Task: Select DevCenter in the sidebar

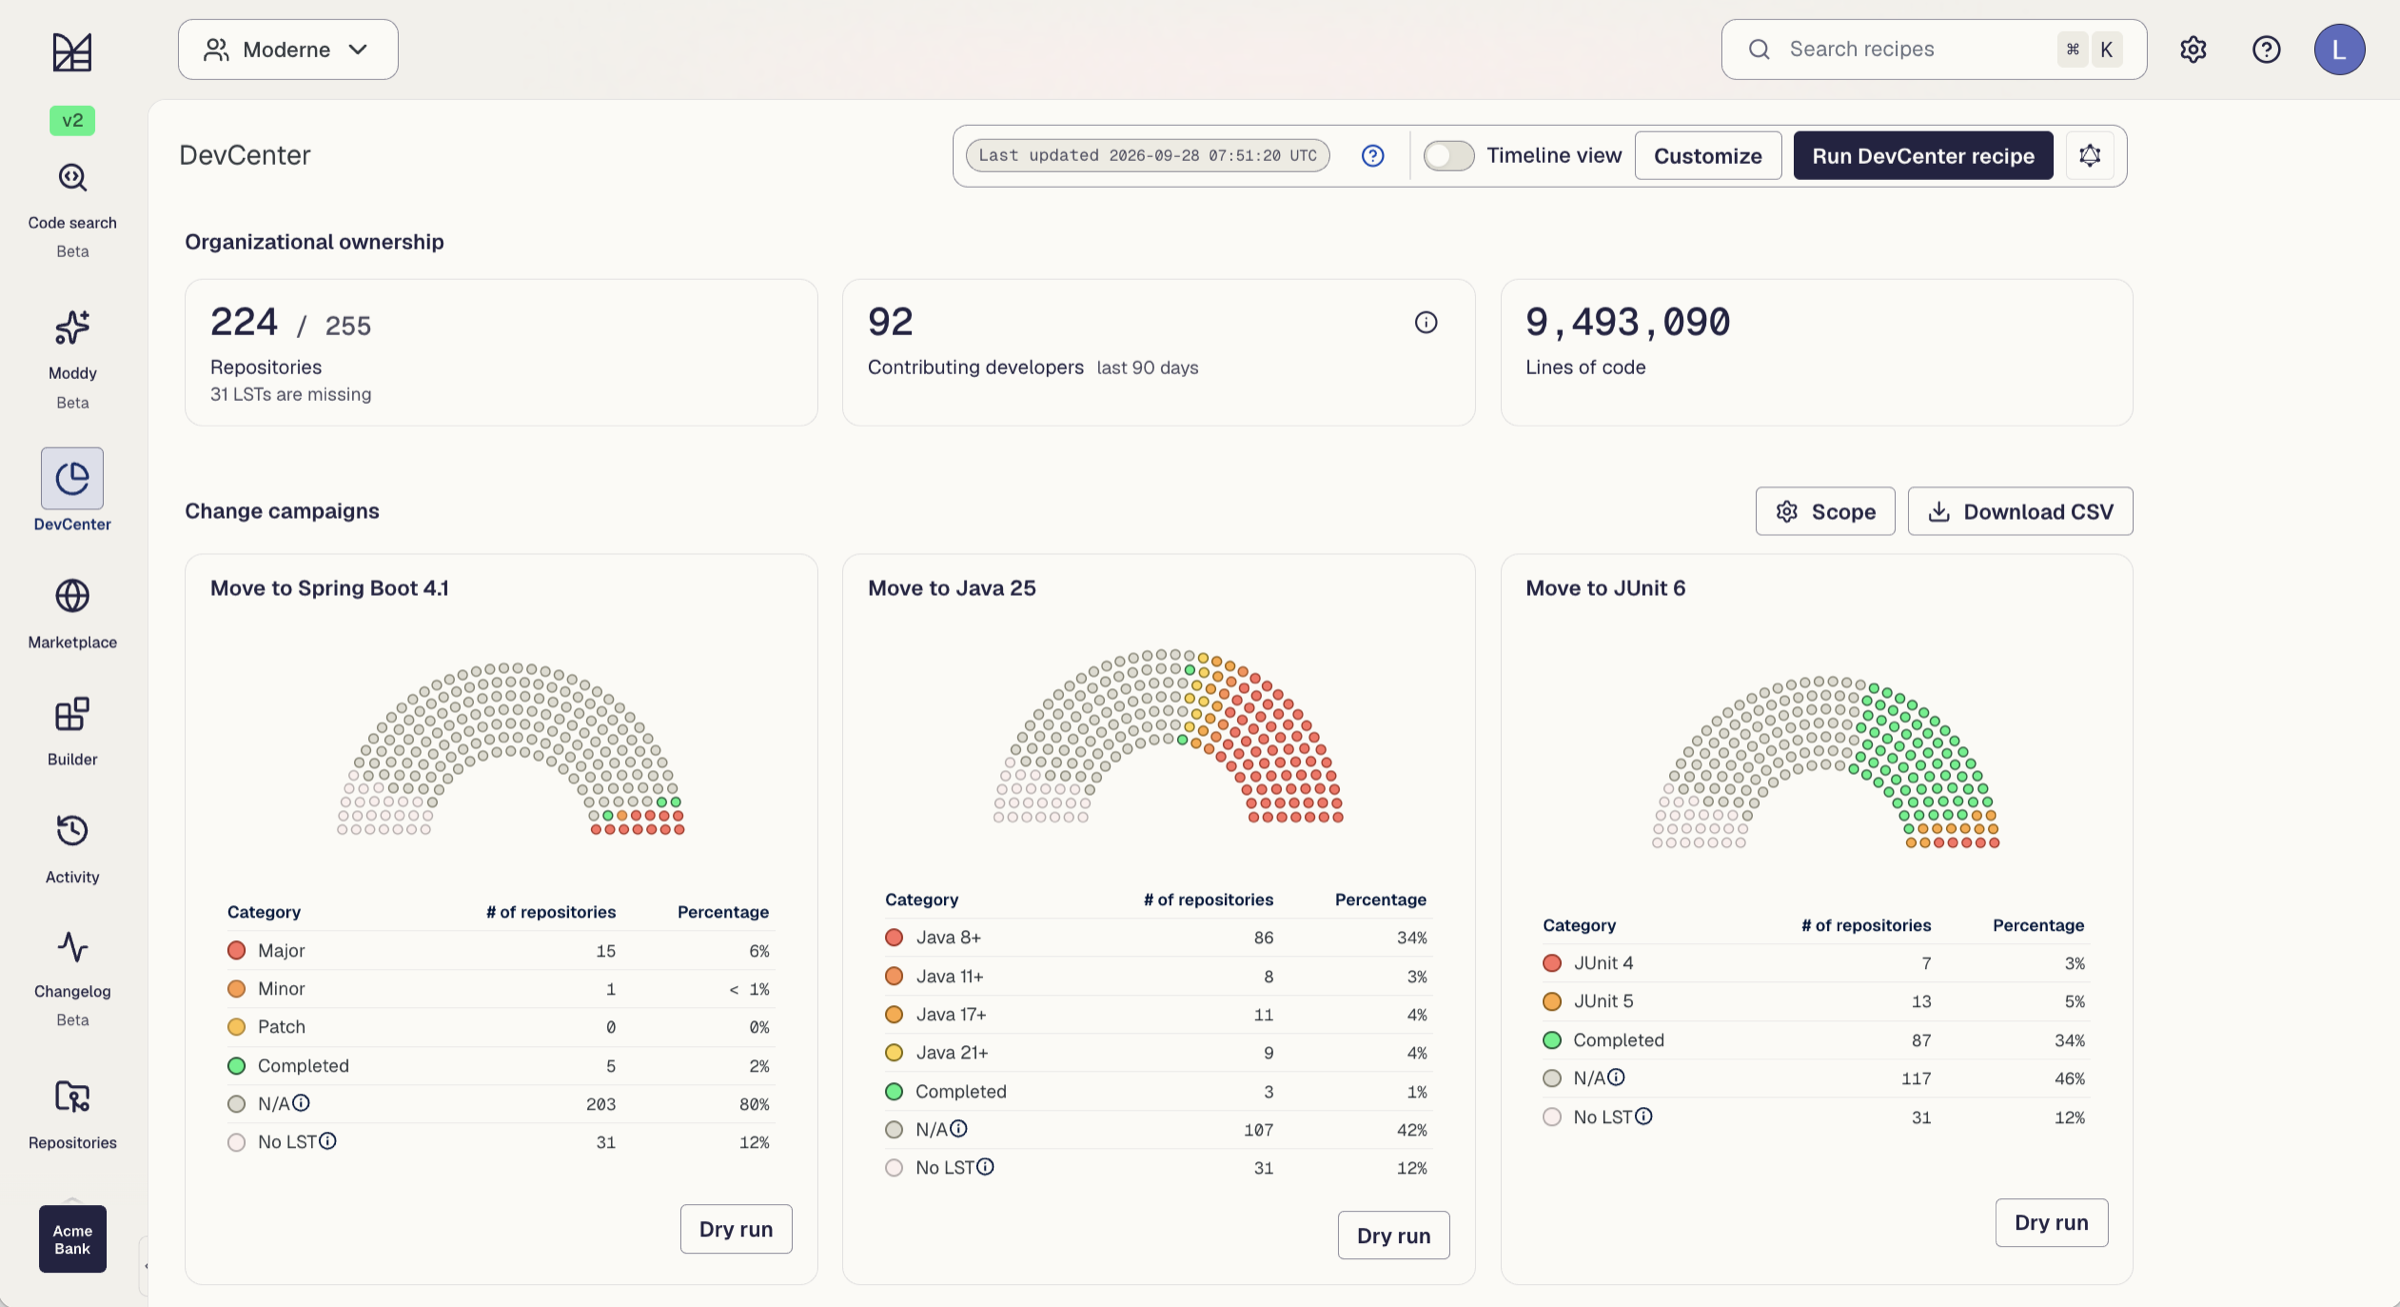Action: [72, 490]
